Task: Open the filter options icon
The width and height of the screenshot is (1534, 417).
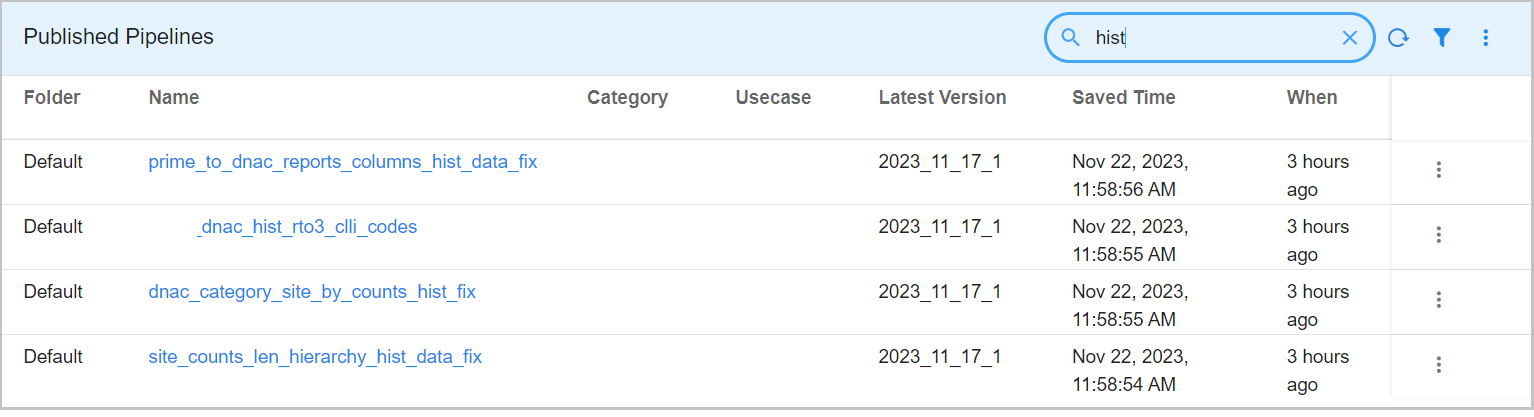Action: pos(1441,38)
